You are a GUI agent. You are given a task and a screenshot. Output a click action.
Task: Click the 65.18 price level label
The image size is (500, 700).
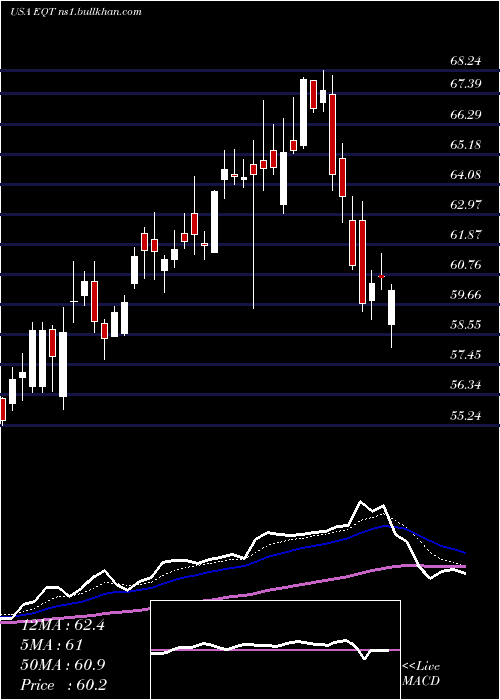pyautogui.click(x=466, y=145)
